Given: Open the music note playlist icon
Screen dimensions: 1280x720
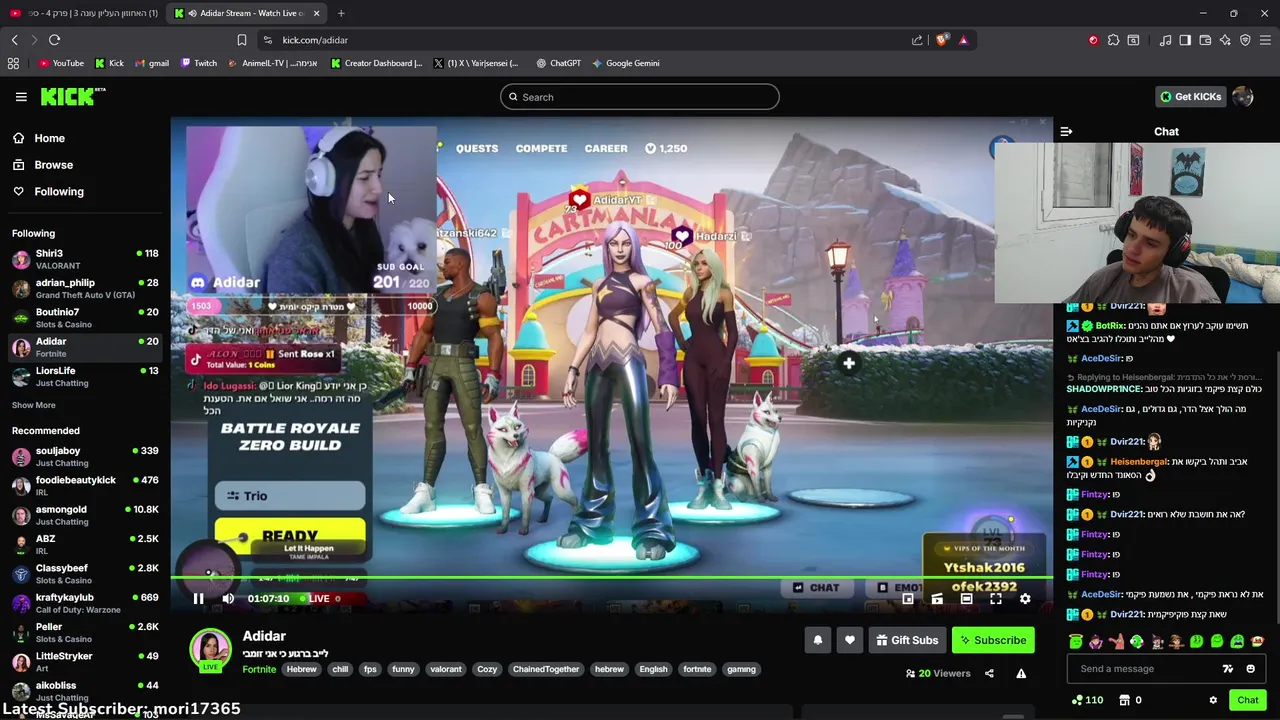Looking at the screenshot, I should coord(1165,40).
